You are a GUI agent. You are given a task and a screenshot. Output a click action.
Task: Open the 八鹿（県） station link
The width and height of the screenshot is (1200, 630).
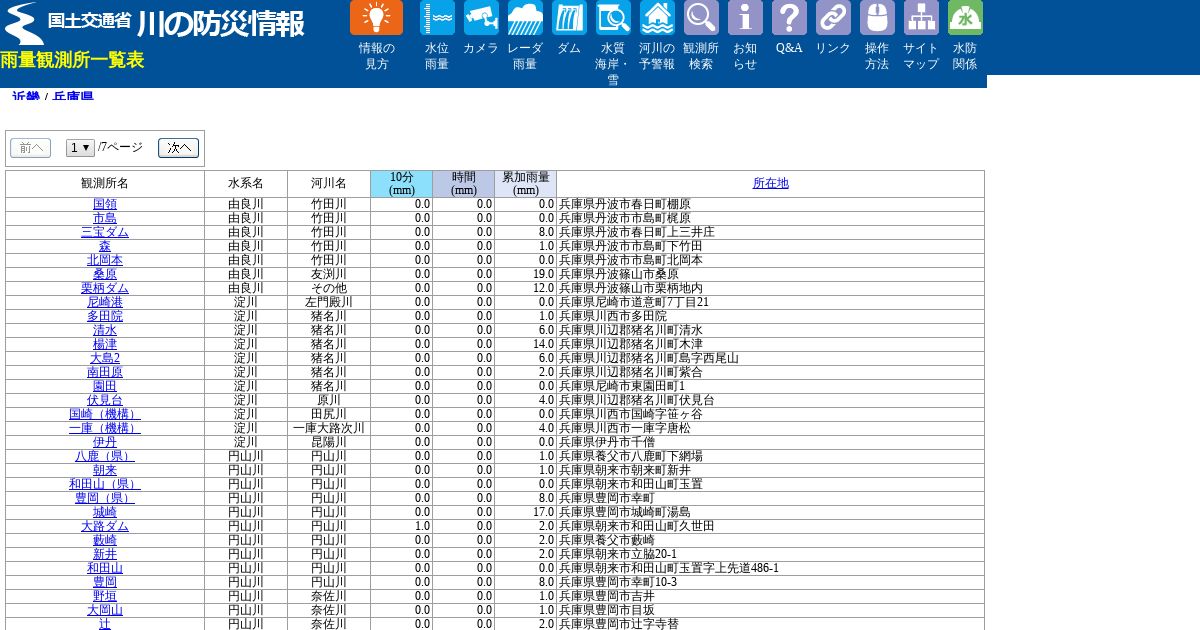click(x=105, y=456)
